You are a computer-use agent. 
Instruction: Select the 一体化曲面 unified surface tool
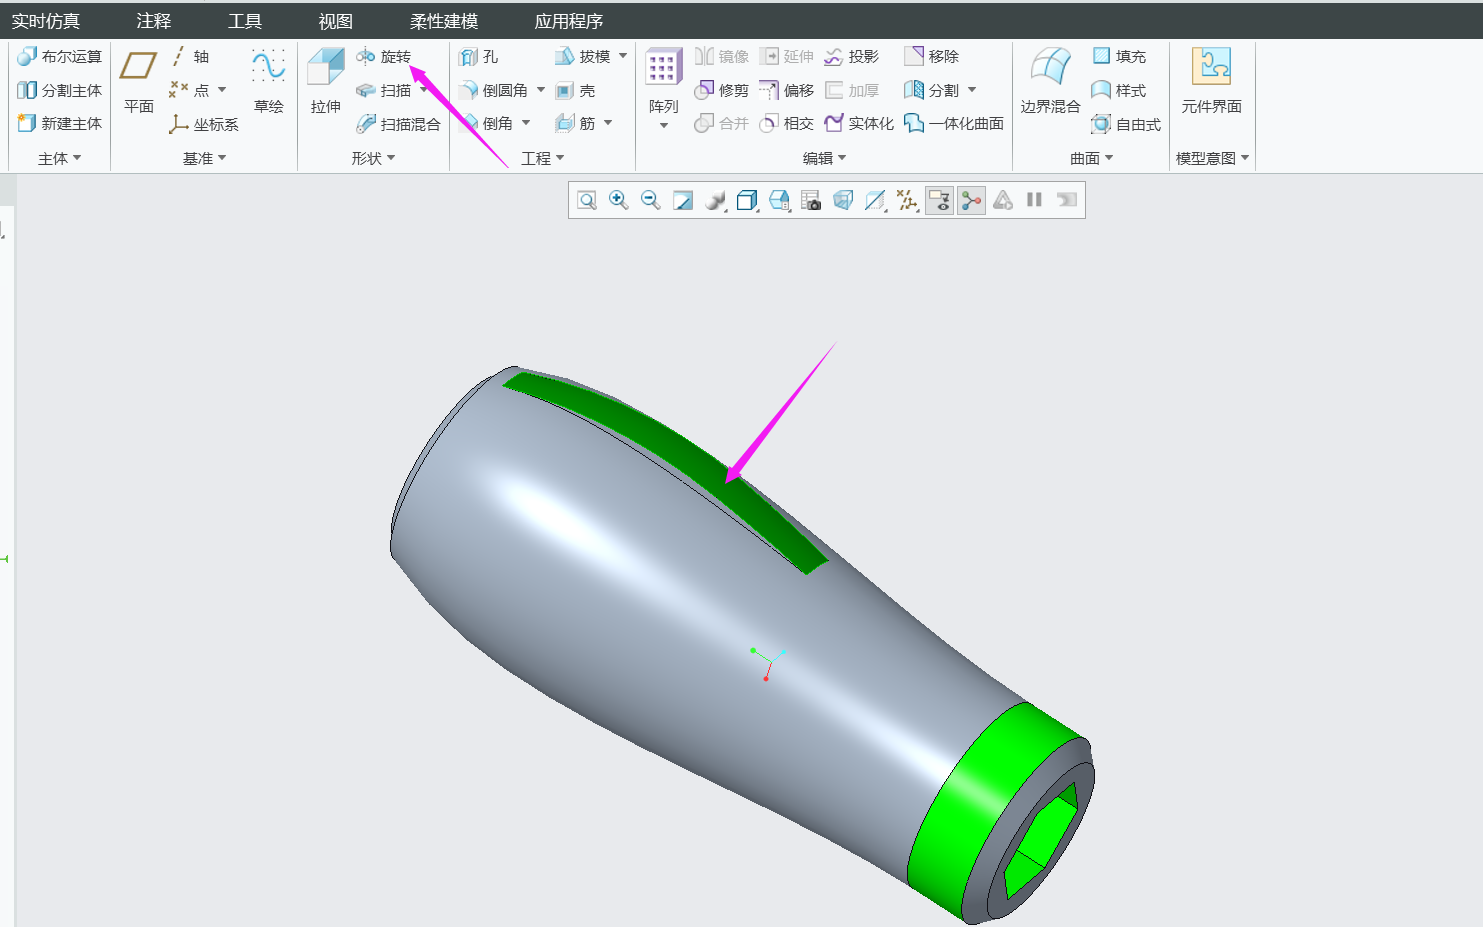pos(953,124)
